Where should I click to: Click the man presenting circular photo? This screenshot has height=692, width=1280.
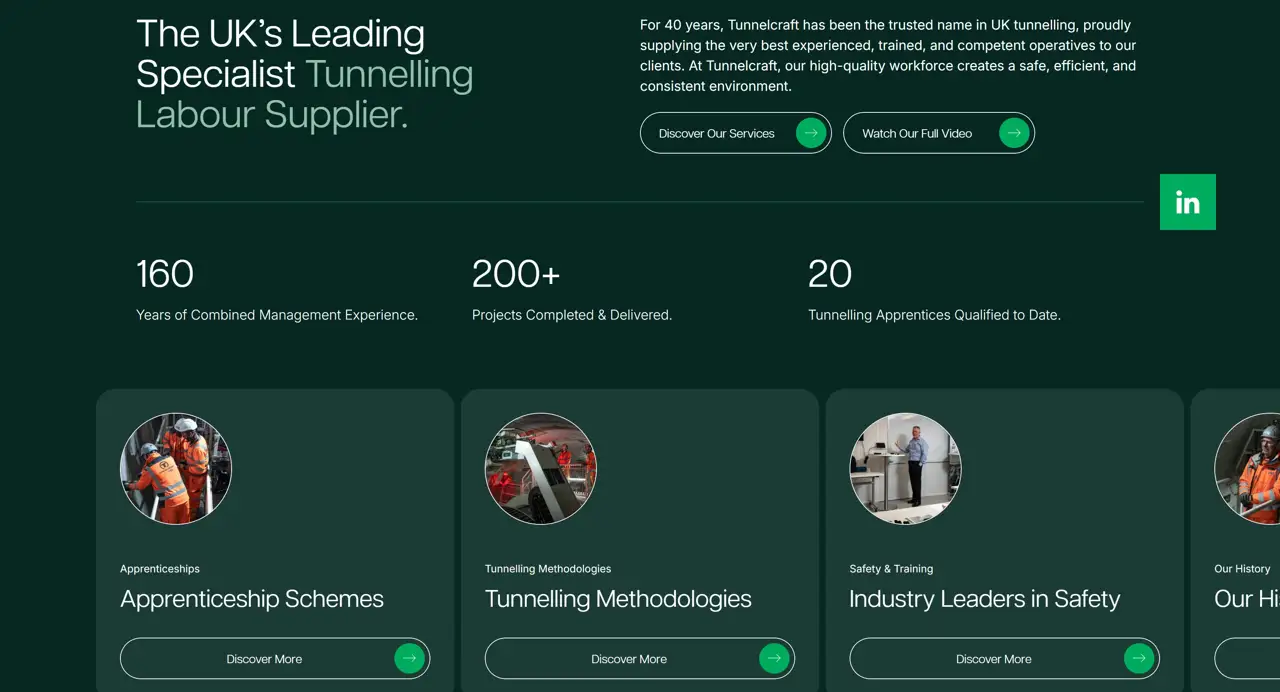coord(906,469)
